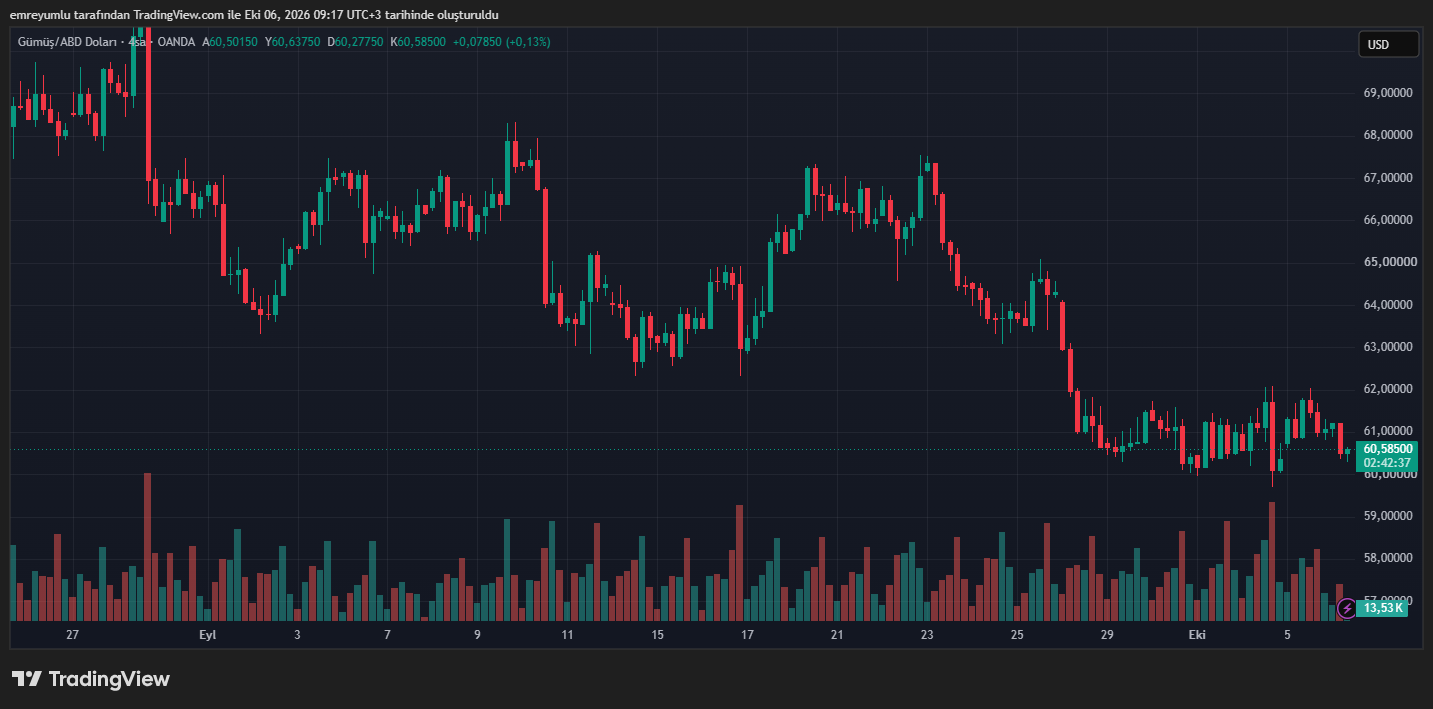
Task: Click the OANDA source label
Action: tap(177, 42)
